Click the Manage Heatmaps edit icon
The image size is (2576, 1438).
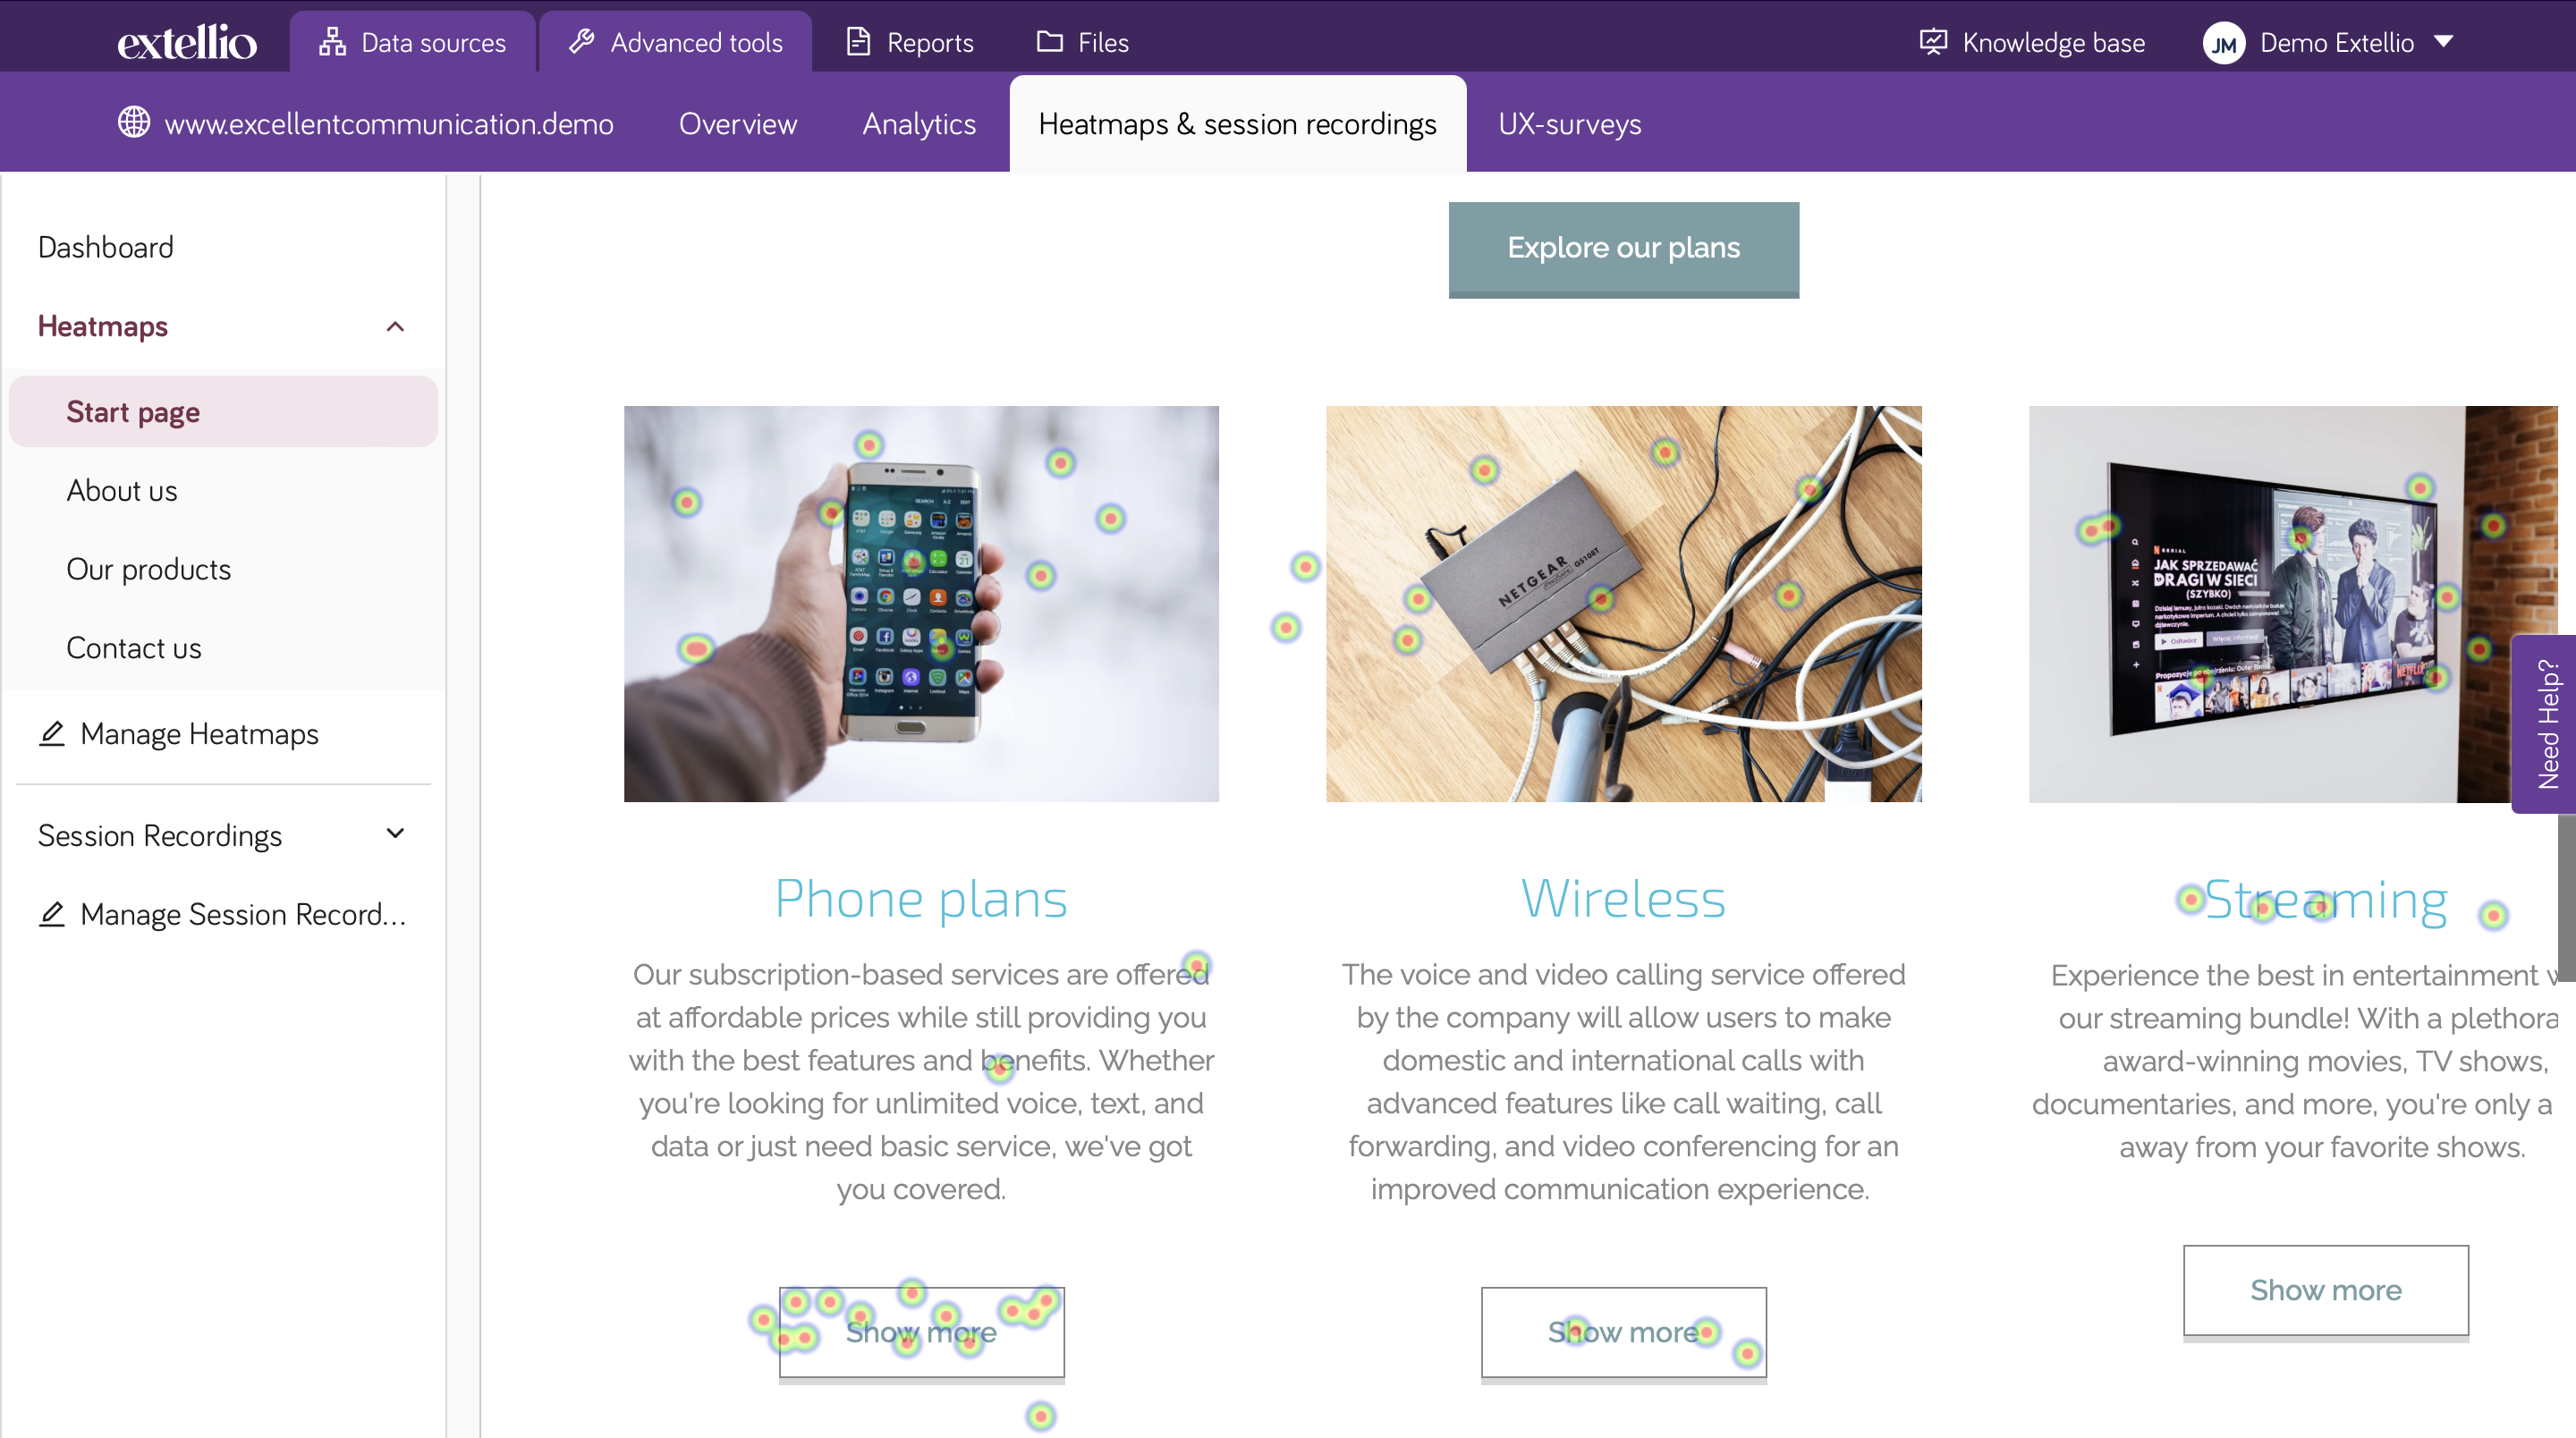coord(51,732)
